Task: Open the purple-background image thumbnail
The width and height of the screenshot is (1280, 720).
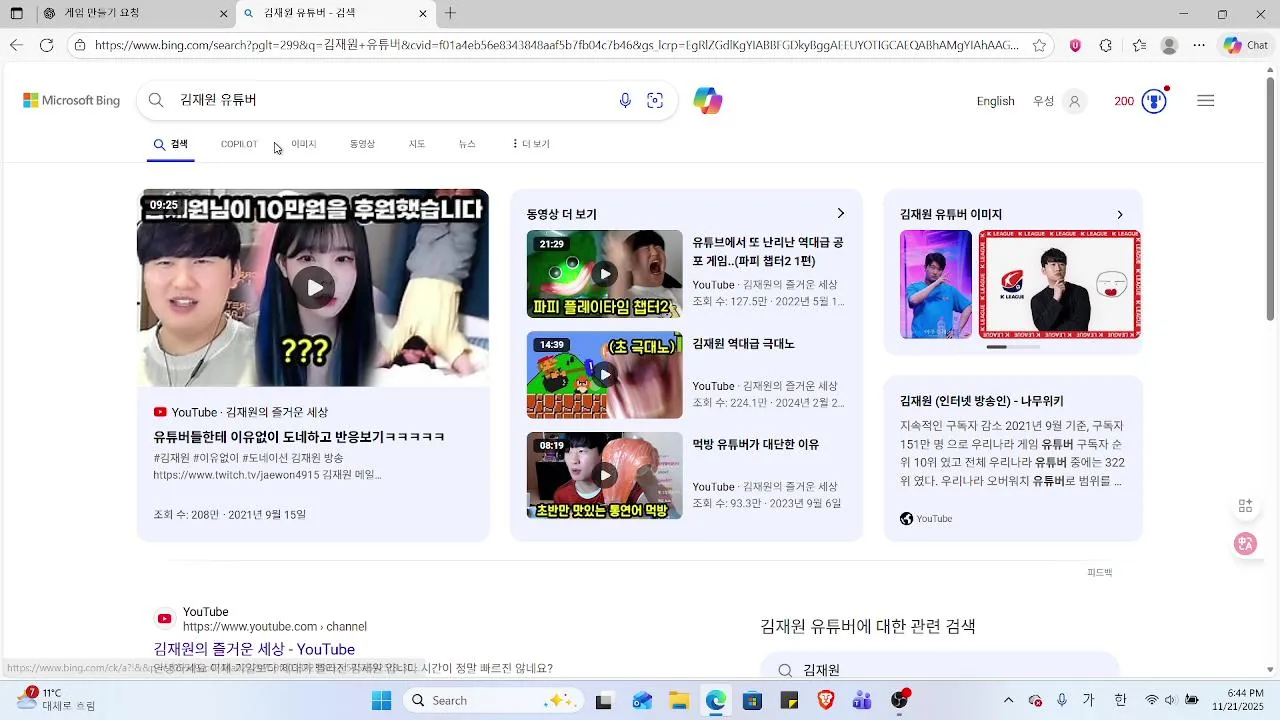Action: [x=936, y=284]
